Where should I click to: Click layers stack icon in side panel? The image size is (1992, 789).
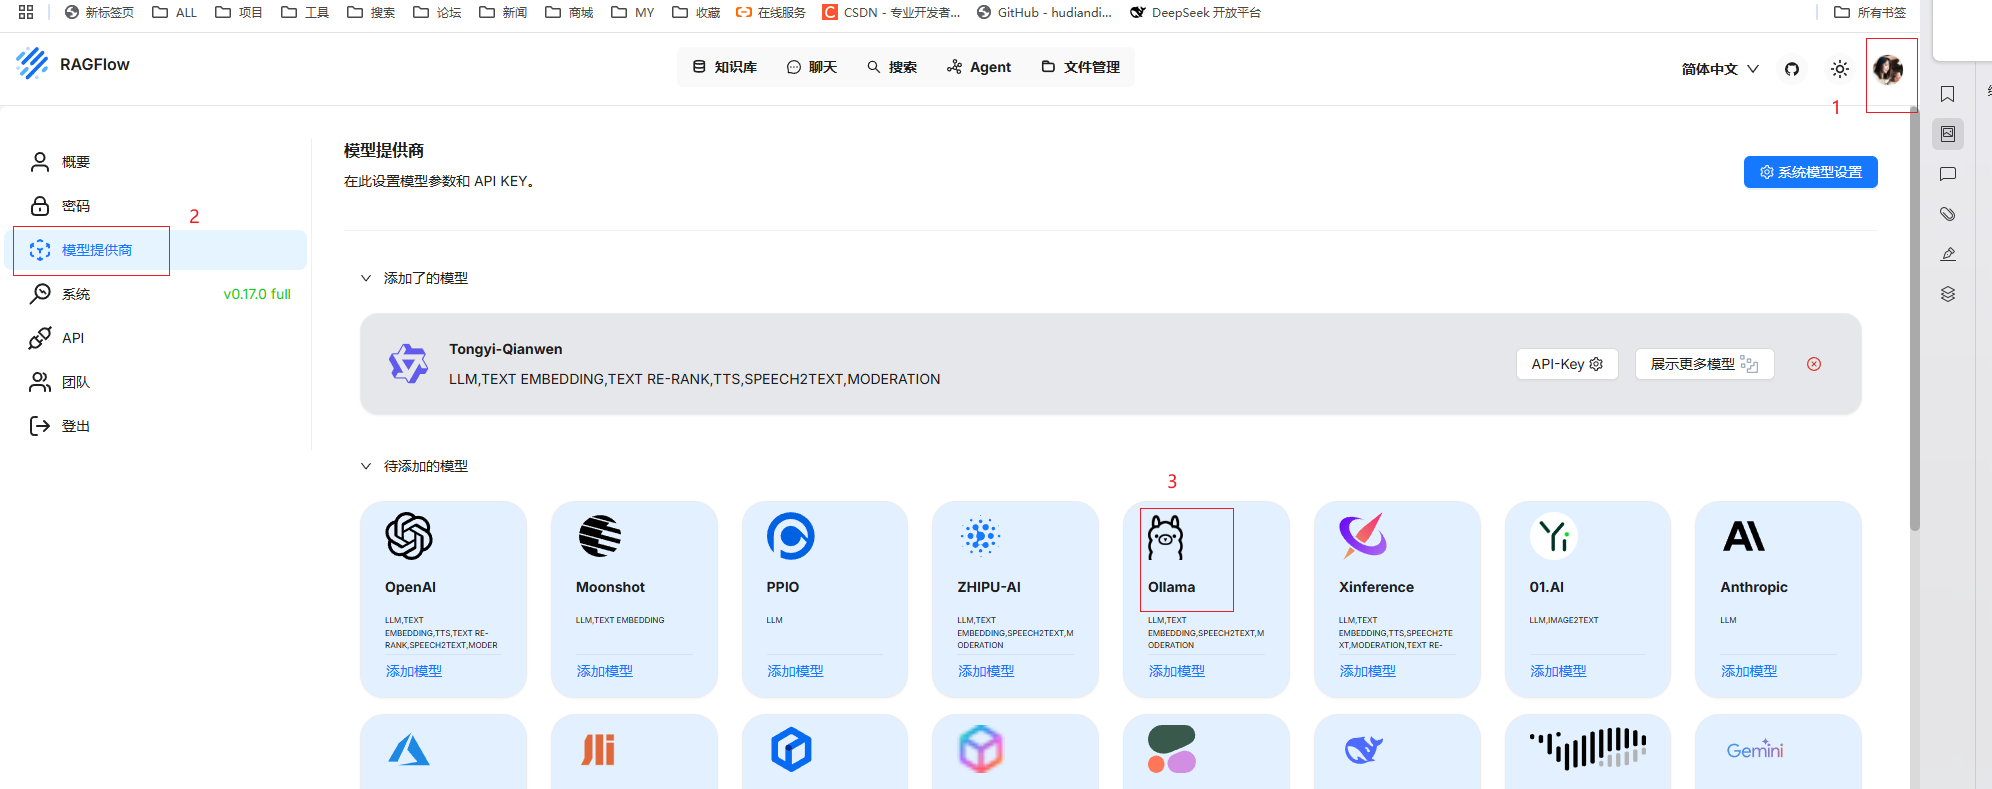1948,294
